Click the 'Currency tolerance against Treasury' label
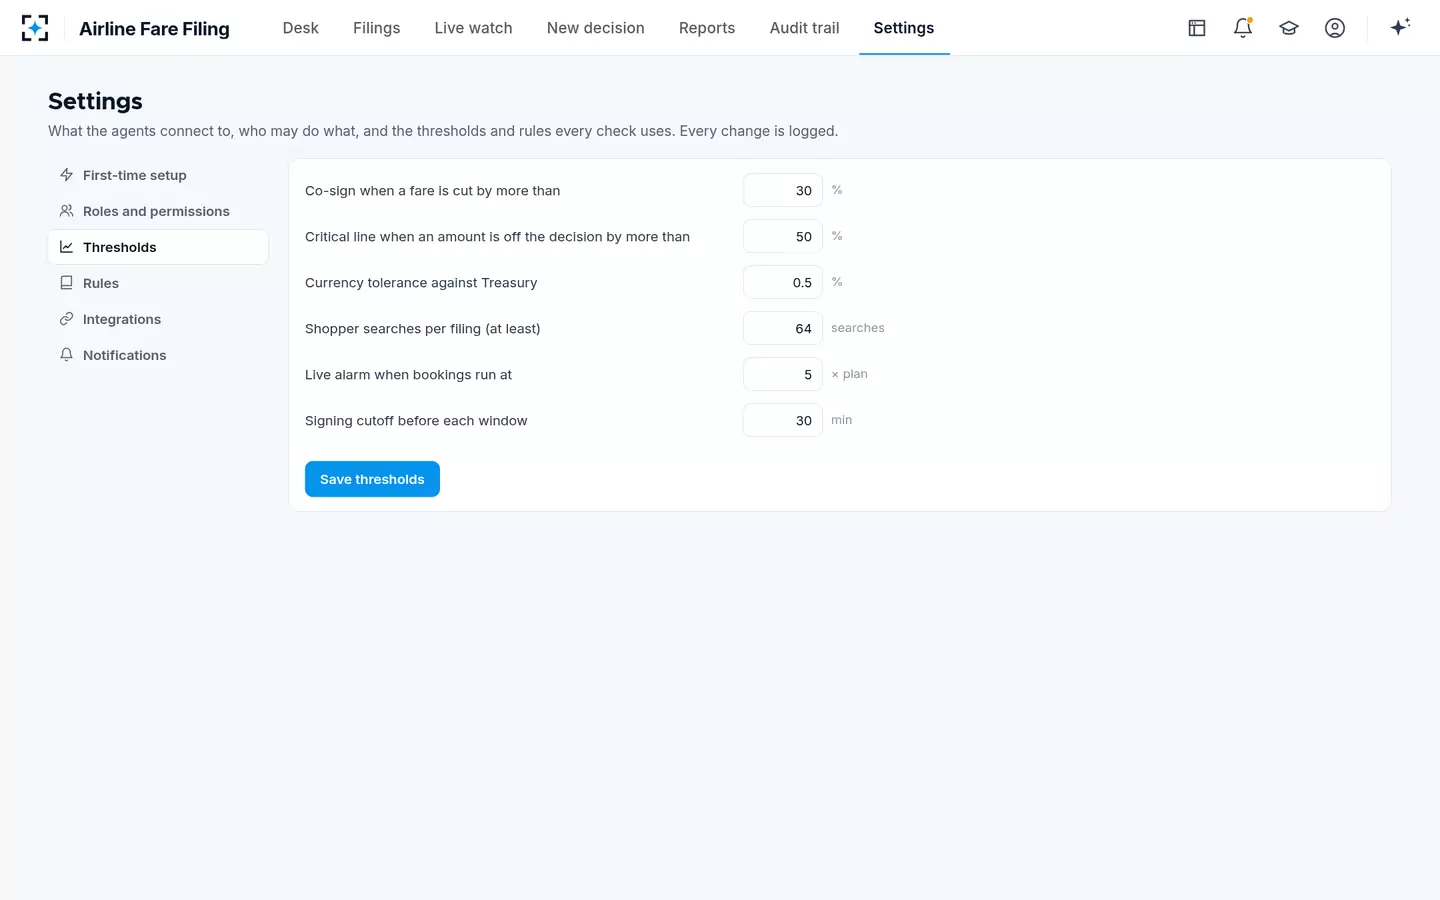Image resolution: width=1440 pixels, height=900 pixels. tap(421, 283)
